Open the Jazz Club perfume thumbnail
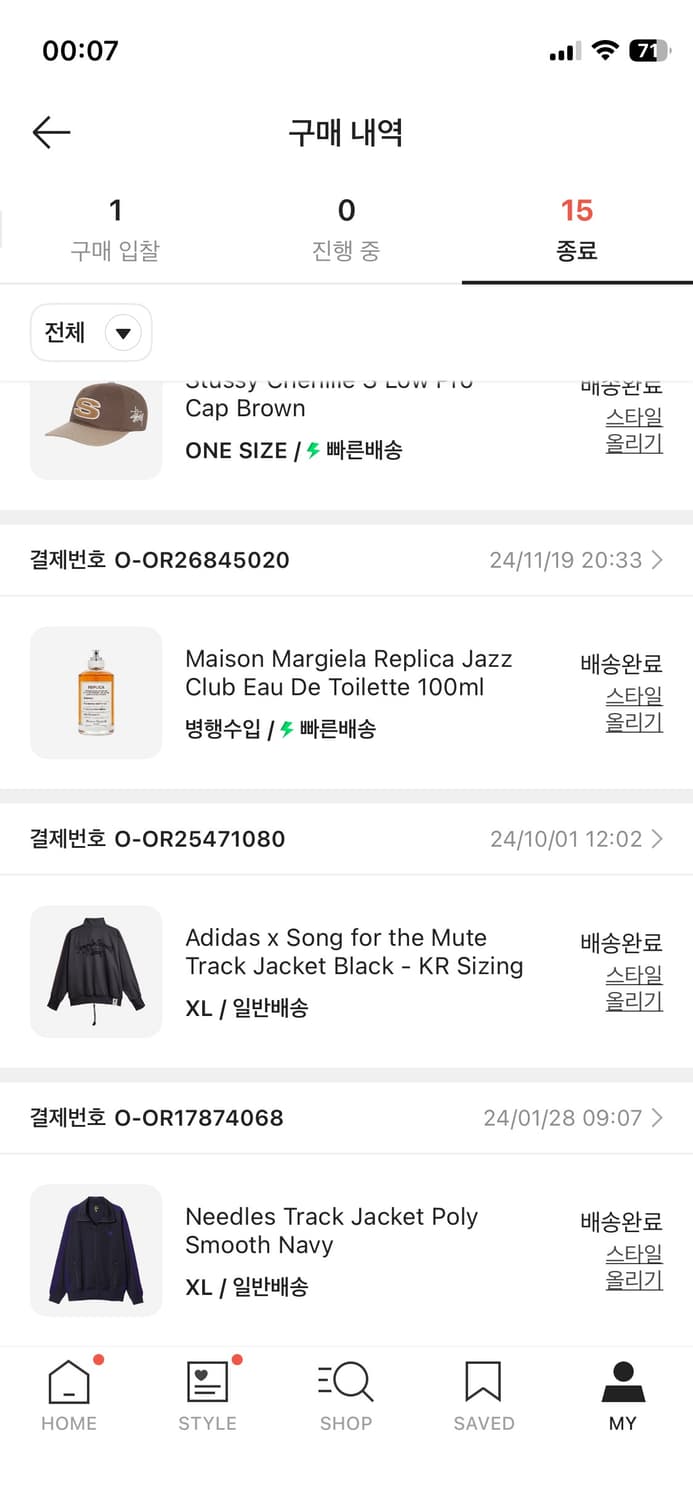693x1500 pixels. (x=96, y=693)
